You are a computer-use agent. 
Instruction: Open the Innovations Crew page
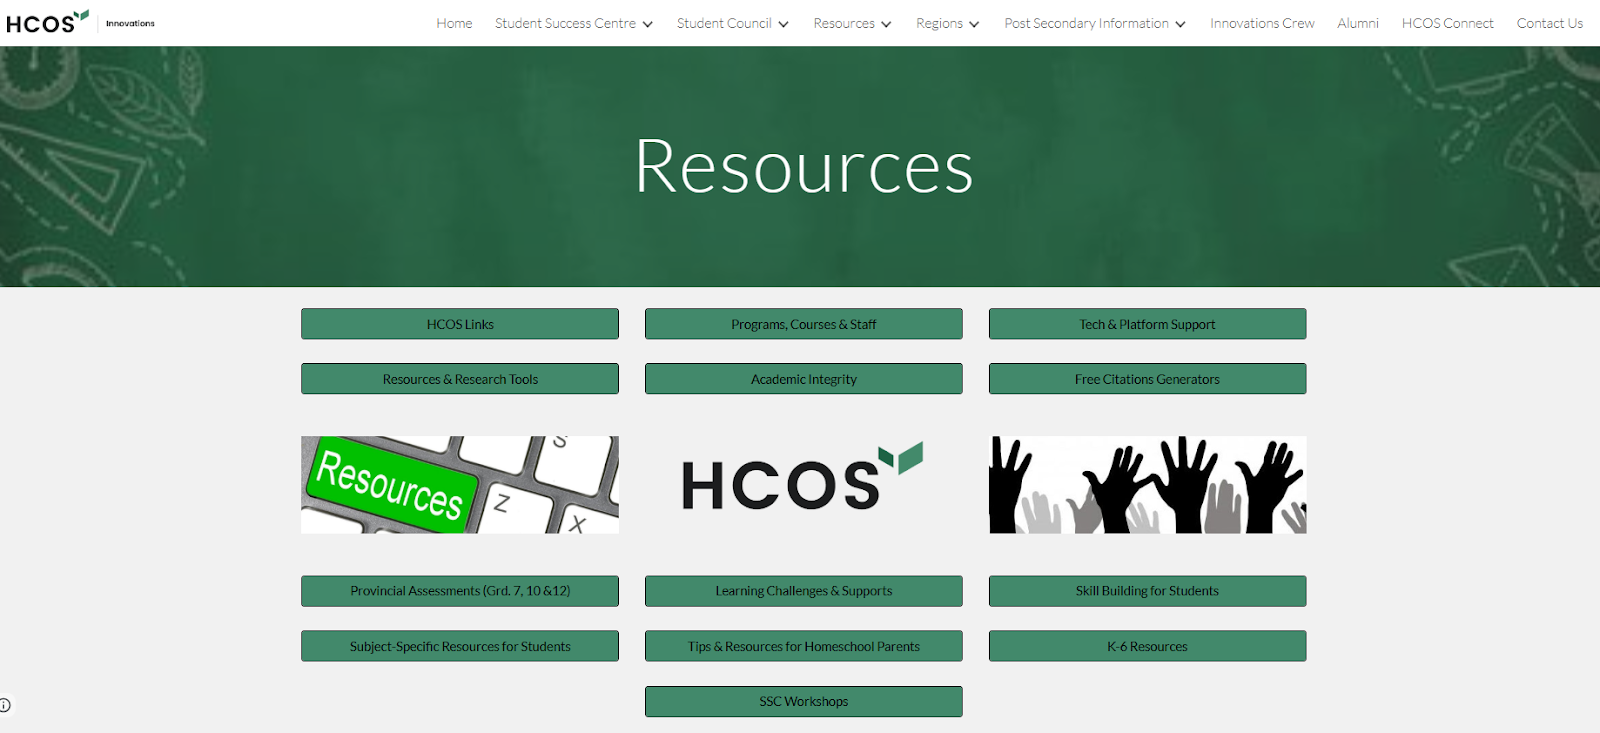[x=1262, y=23]
